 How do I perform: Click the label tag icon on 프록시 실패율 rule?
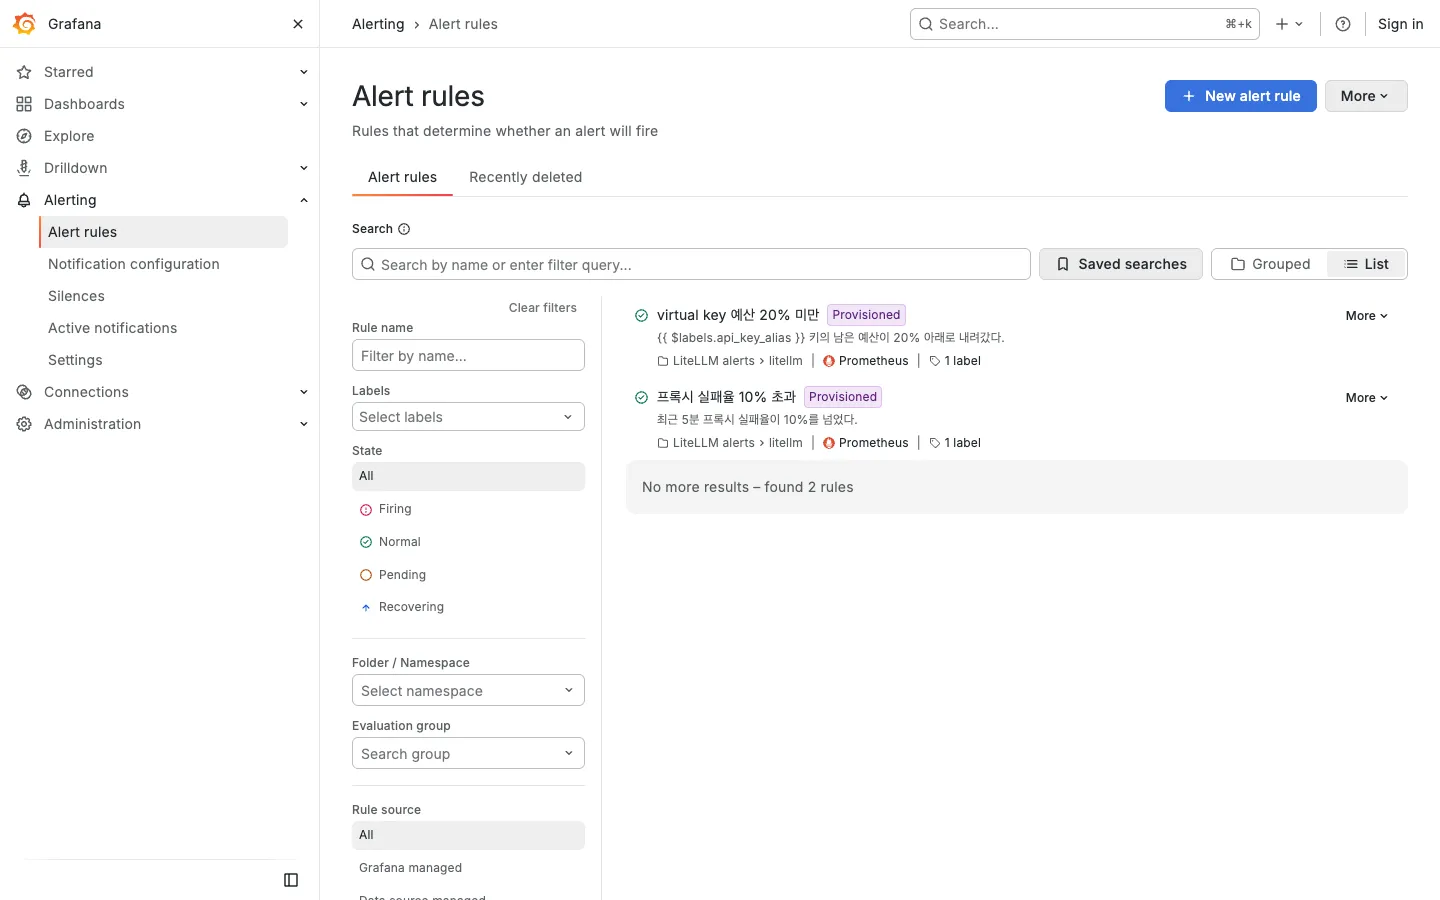935,443
